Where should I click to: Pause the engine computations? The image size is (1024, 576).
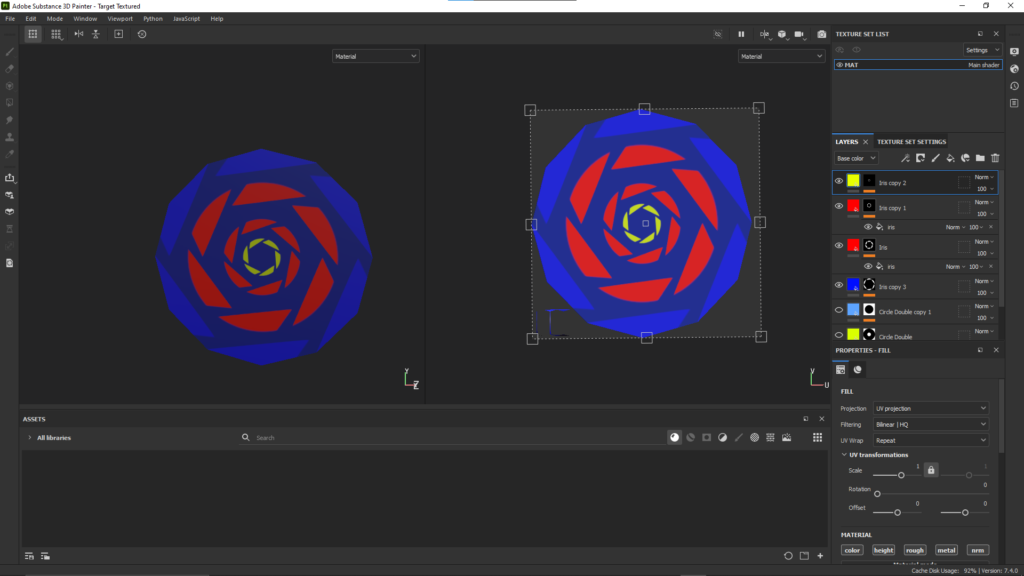[741, 34]
